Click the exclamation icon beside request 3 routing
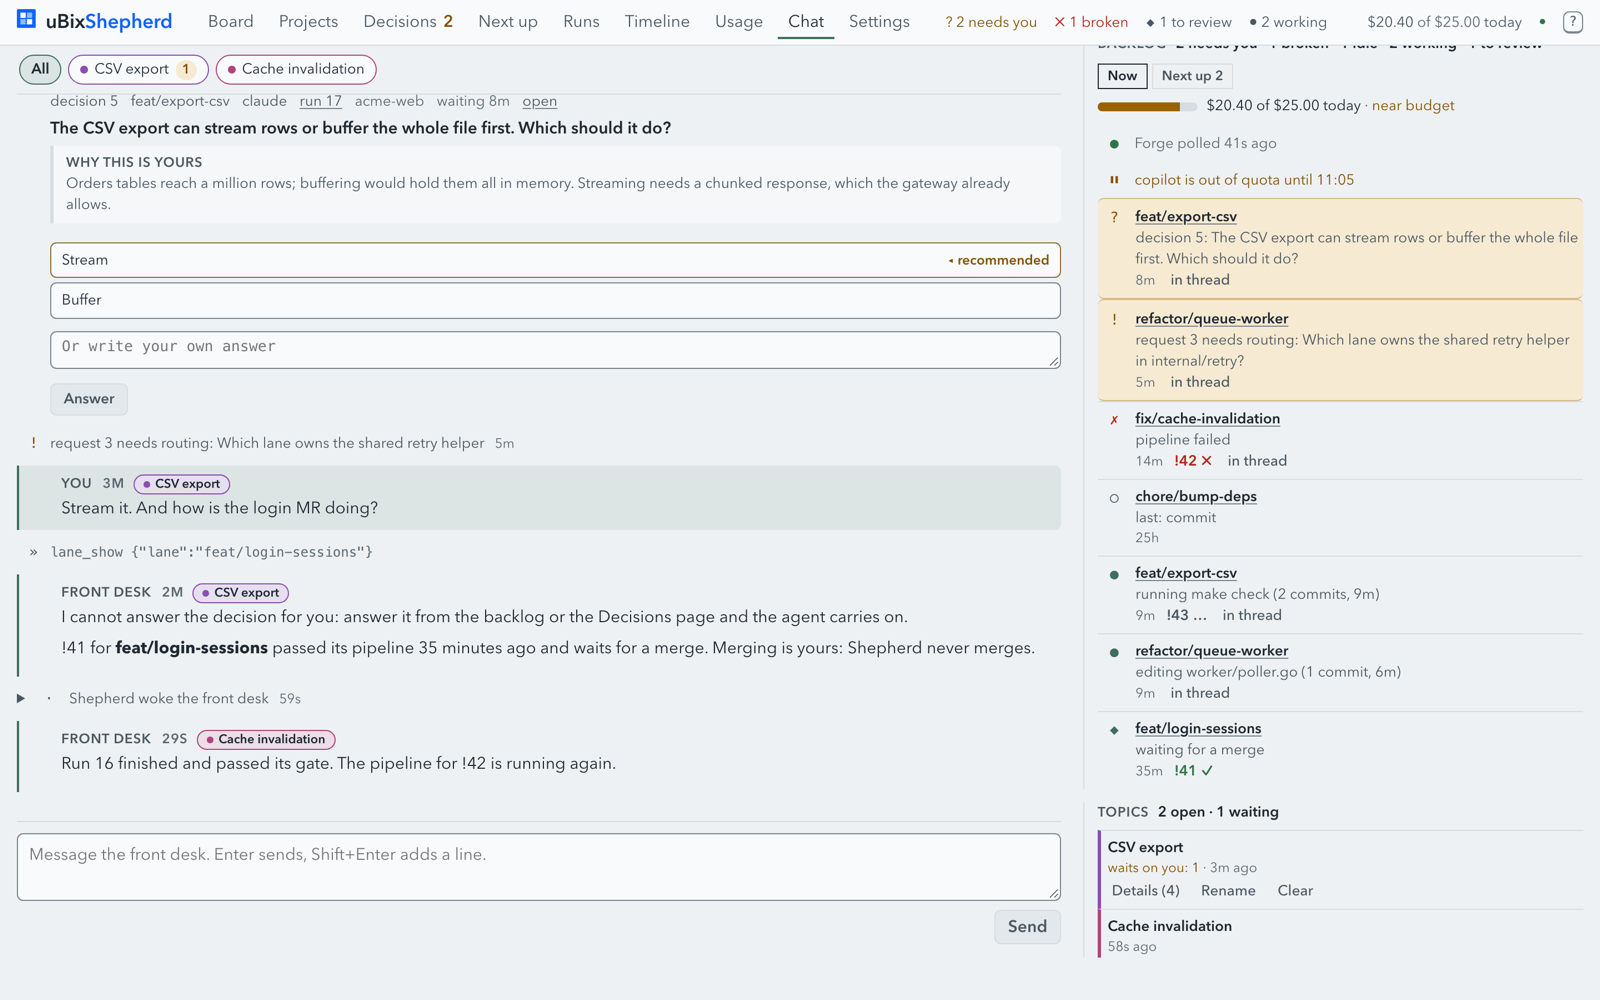Viewport: 1600px width, 1000px height. pos(33,443)
